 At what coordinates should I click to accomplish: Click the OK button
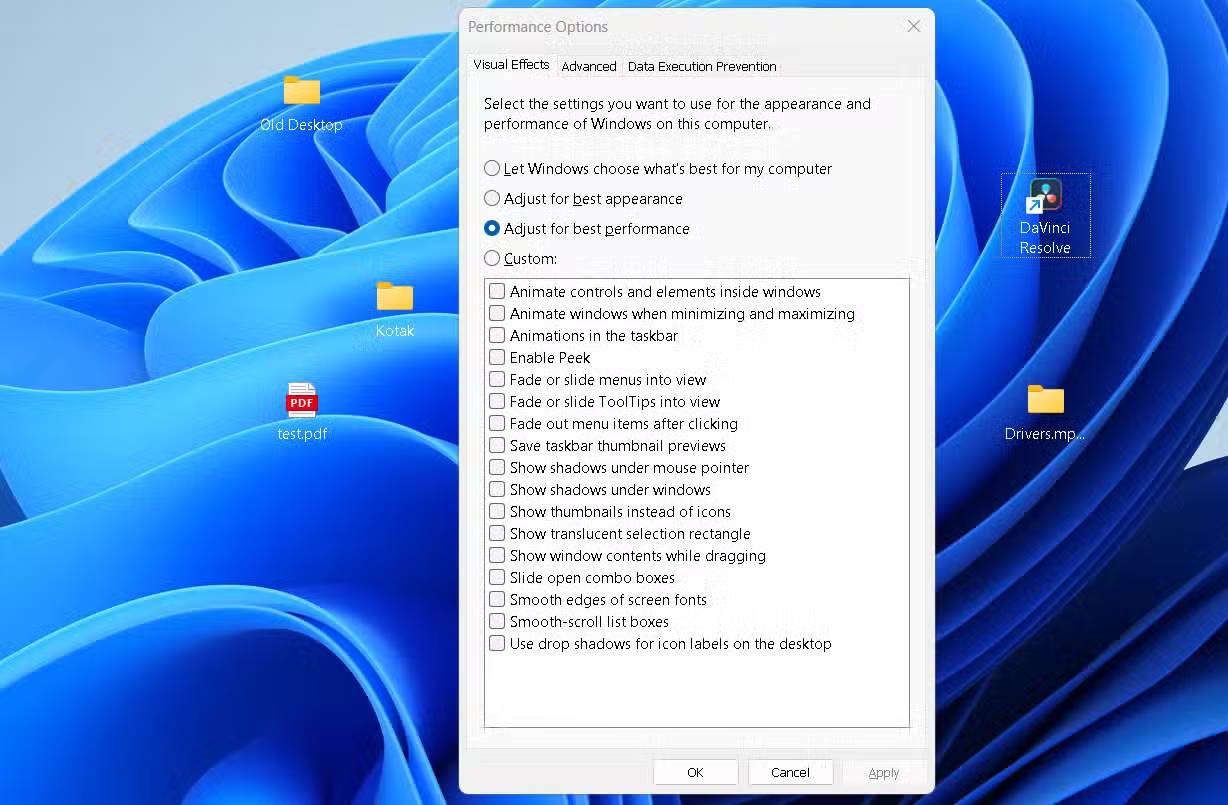695,771
